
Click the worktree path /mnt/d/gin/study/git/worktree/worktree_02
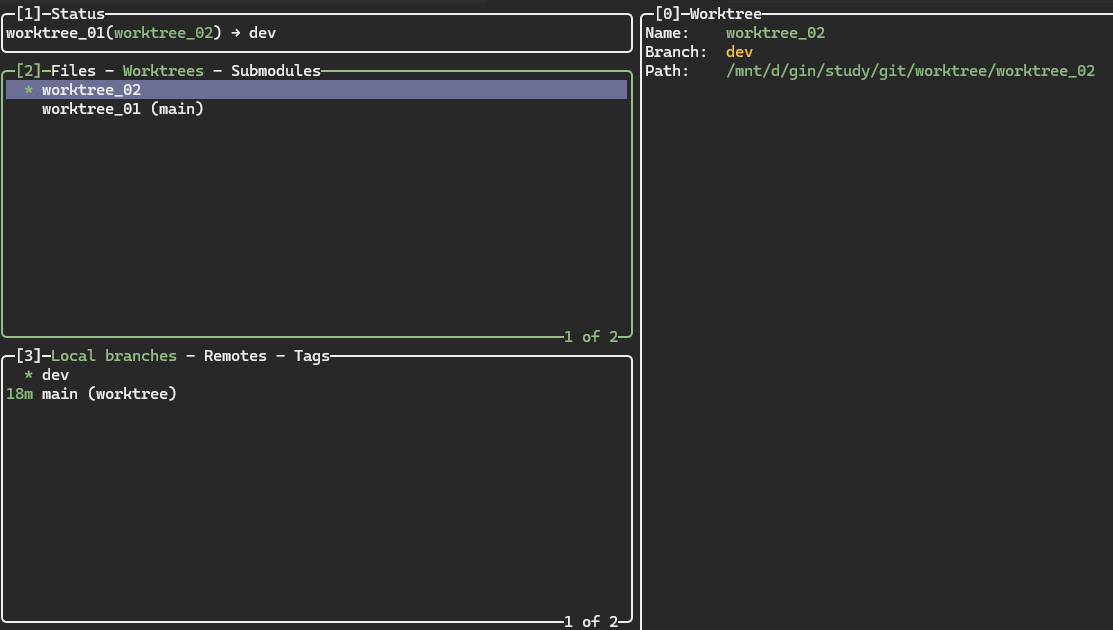(911, 71)
